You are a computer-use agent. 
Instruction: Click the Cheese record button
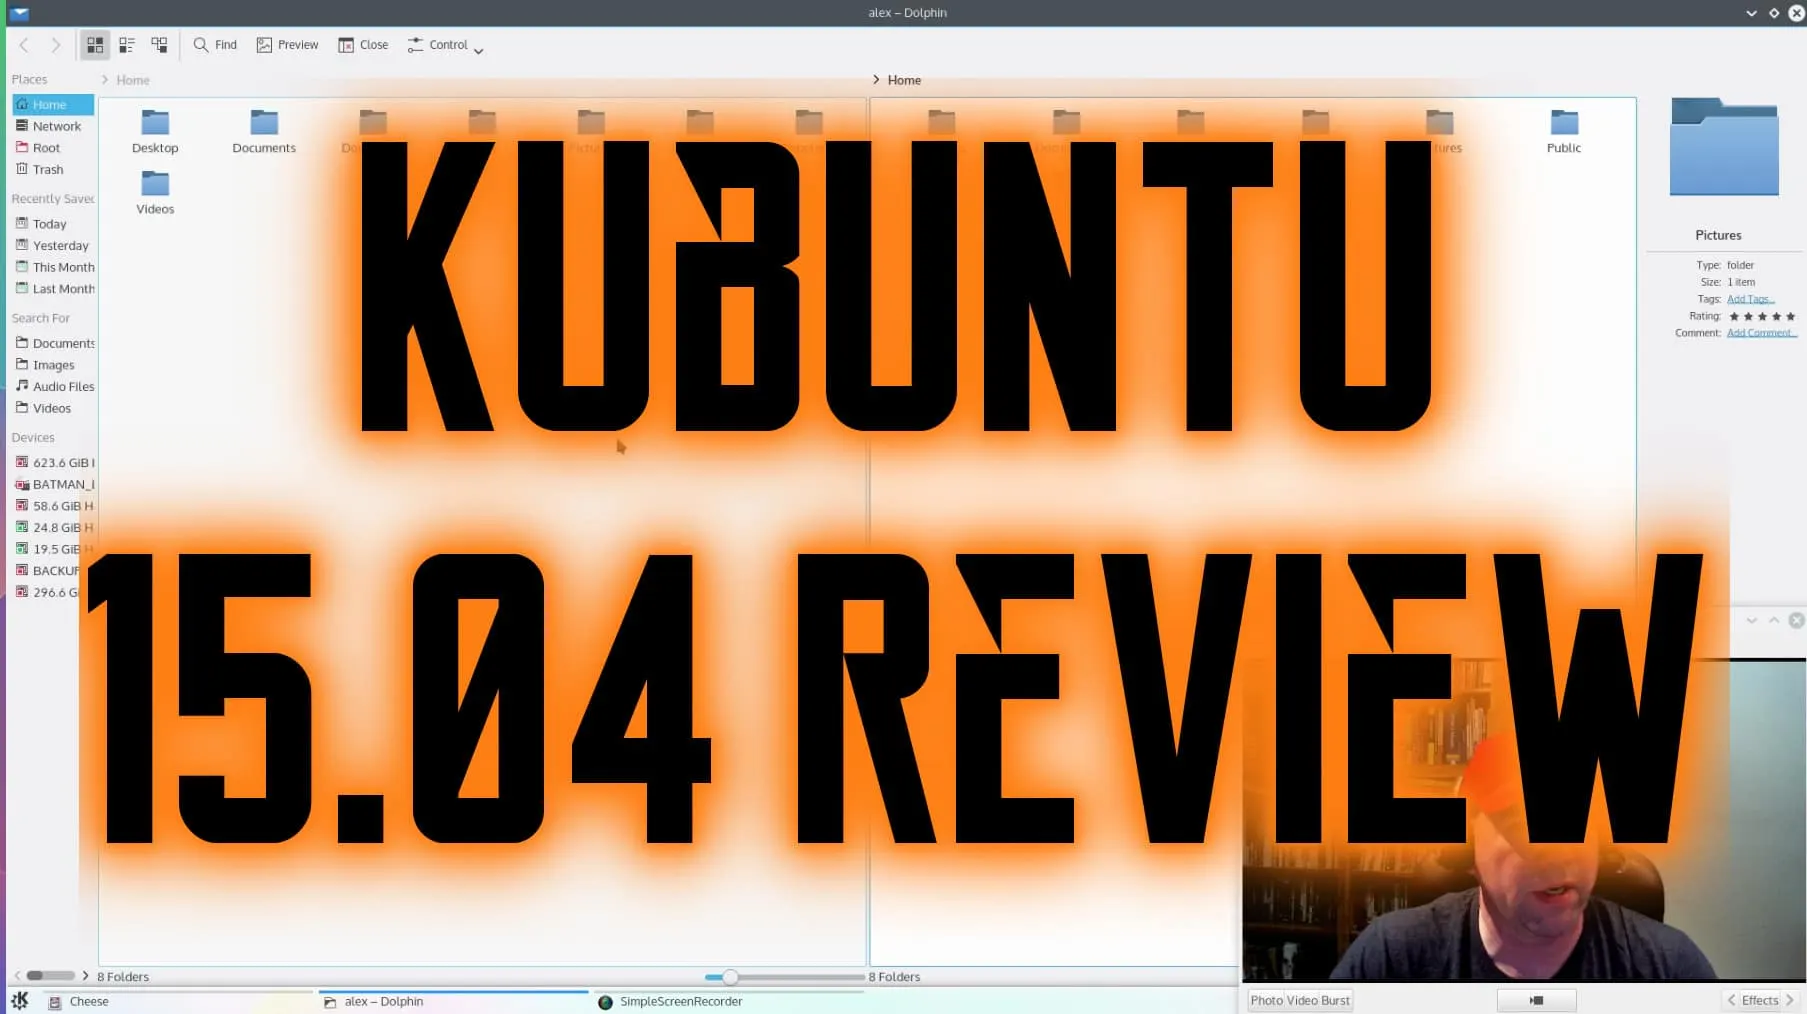pos(1537,1000)
